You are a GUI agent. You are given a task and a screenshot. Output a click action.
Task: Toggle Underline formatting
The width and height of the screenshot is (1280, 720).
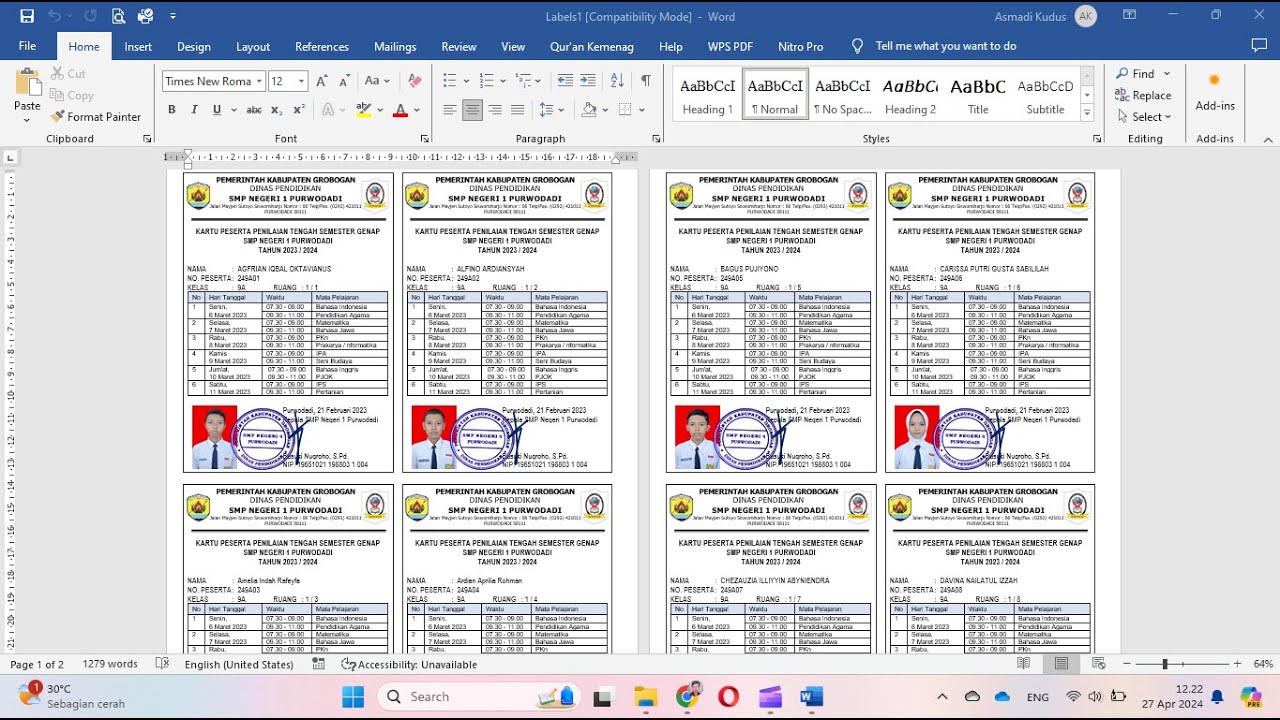coord(216,110)
